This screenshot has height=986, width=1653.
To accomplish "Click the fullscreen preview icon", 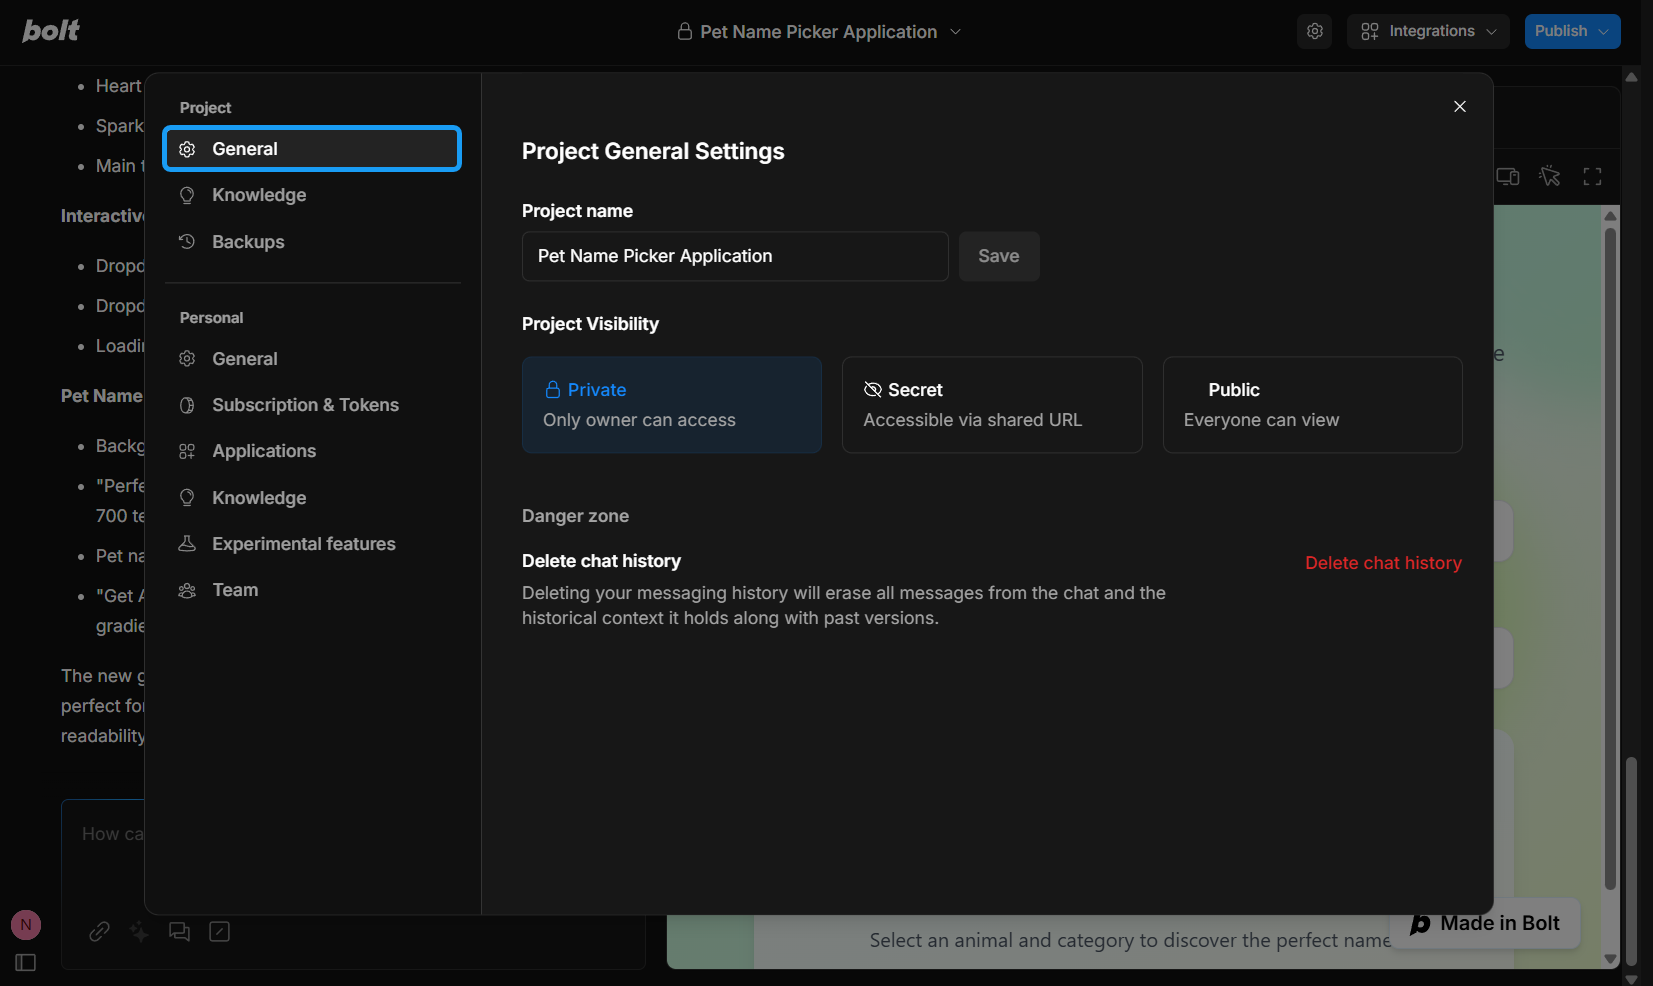I will [x=1592, y=177].
